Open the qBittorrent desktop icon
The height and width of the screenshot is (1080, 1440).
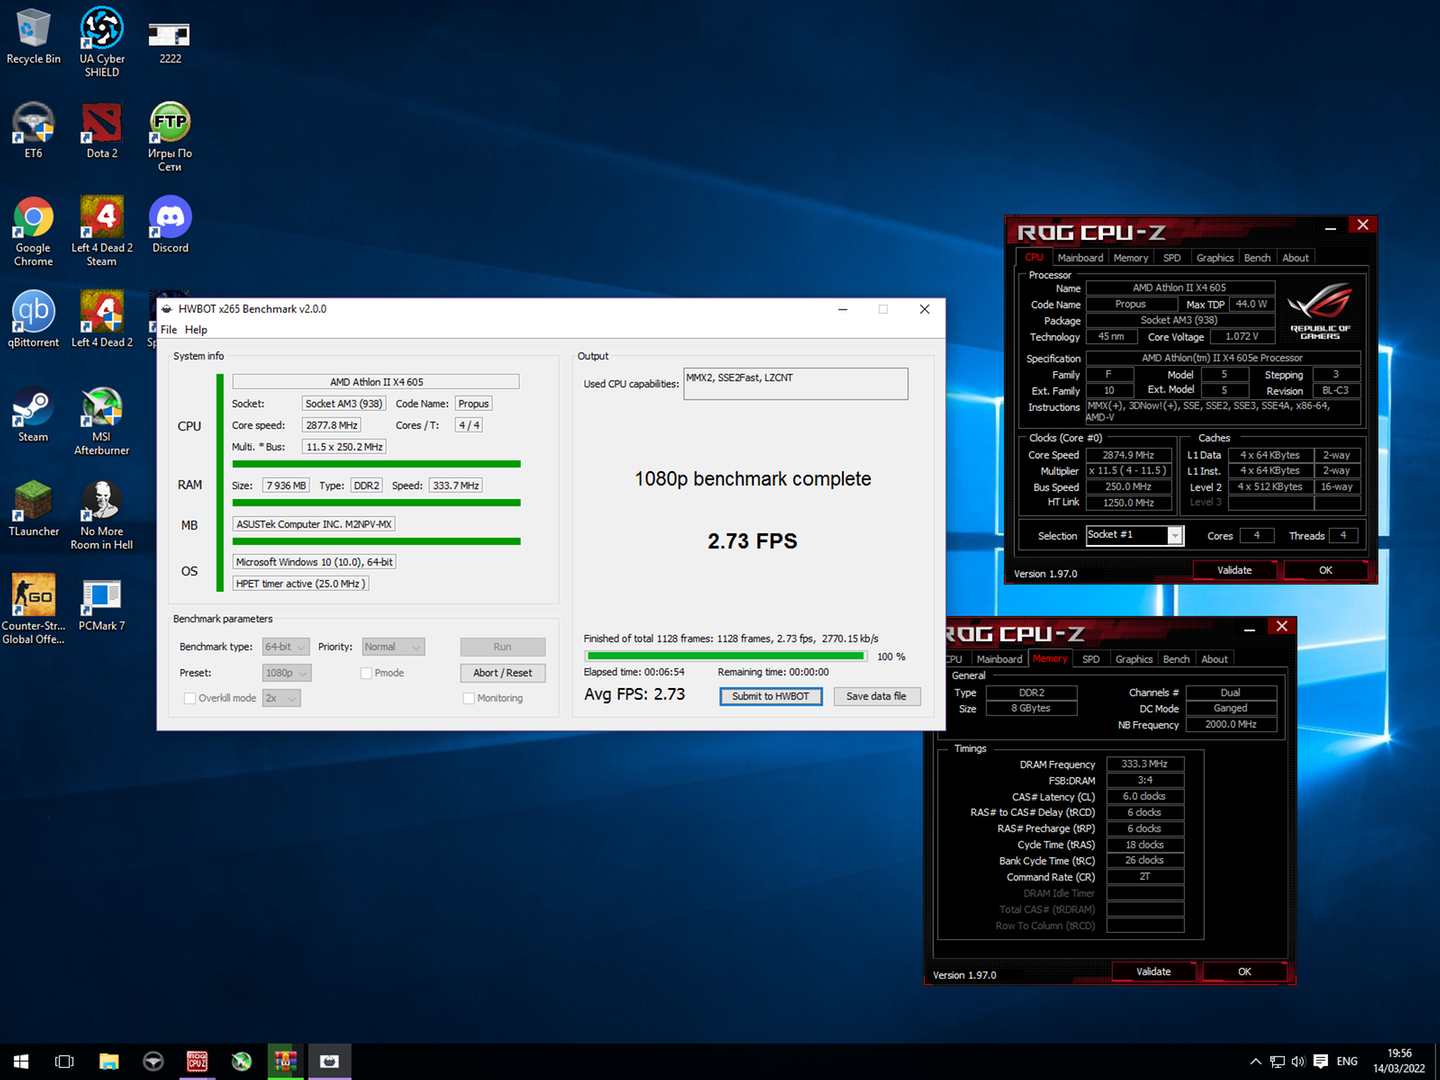tap(33, 320)
